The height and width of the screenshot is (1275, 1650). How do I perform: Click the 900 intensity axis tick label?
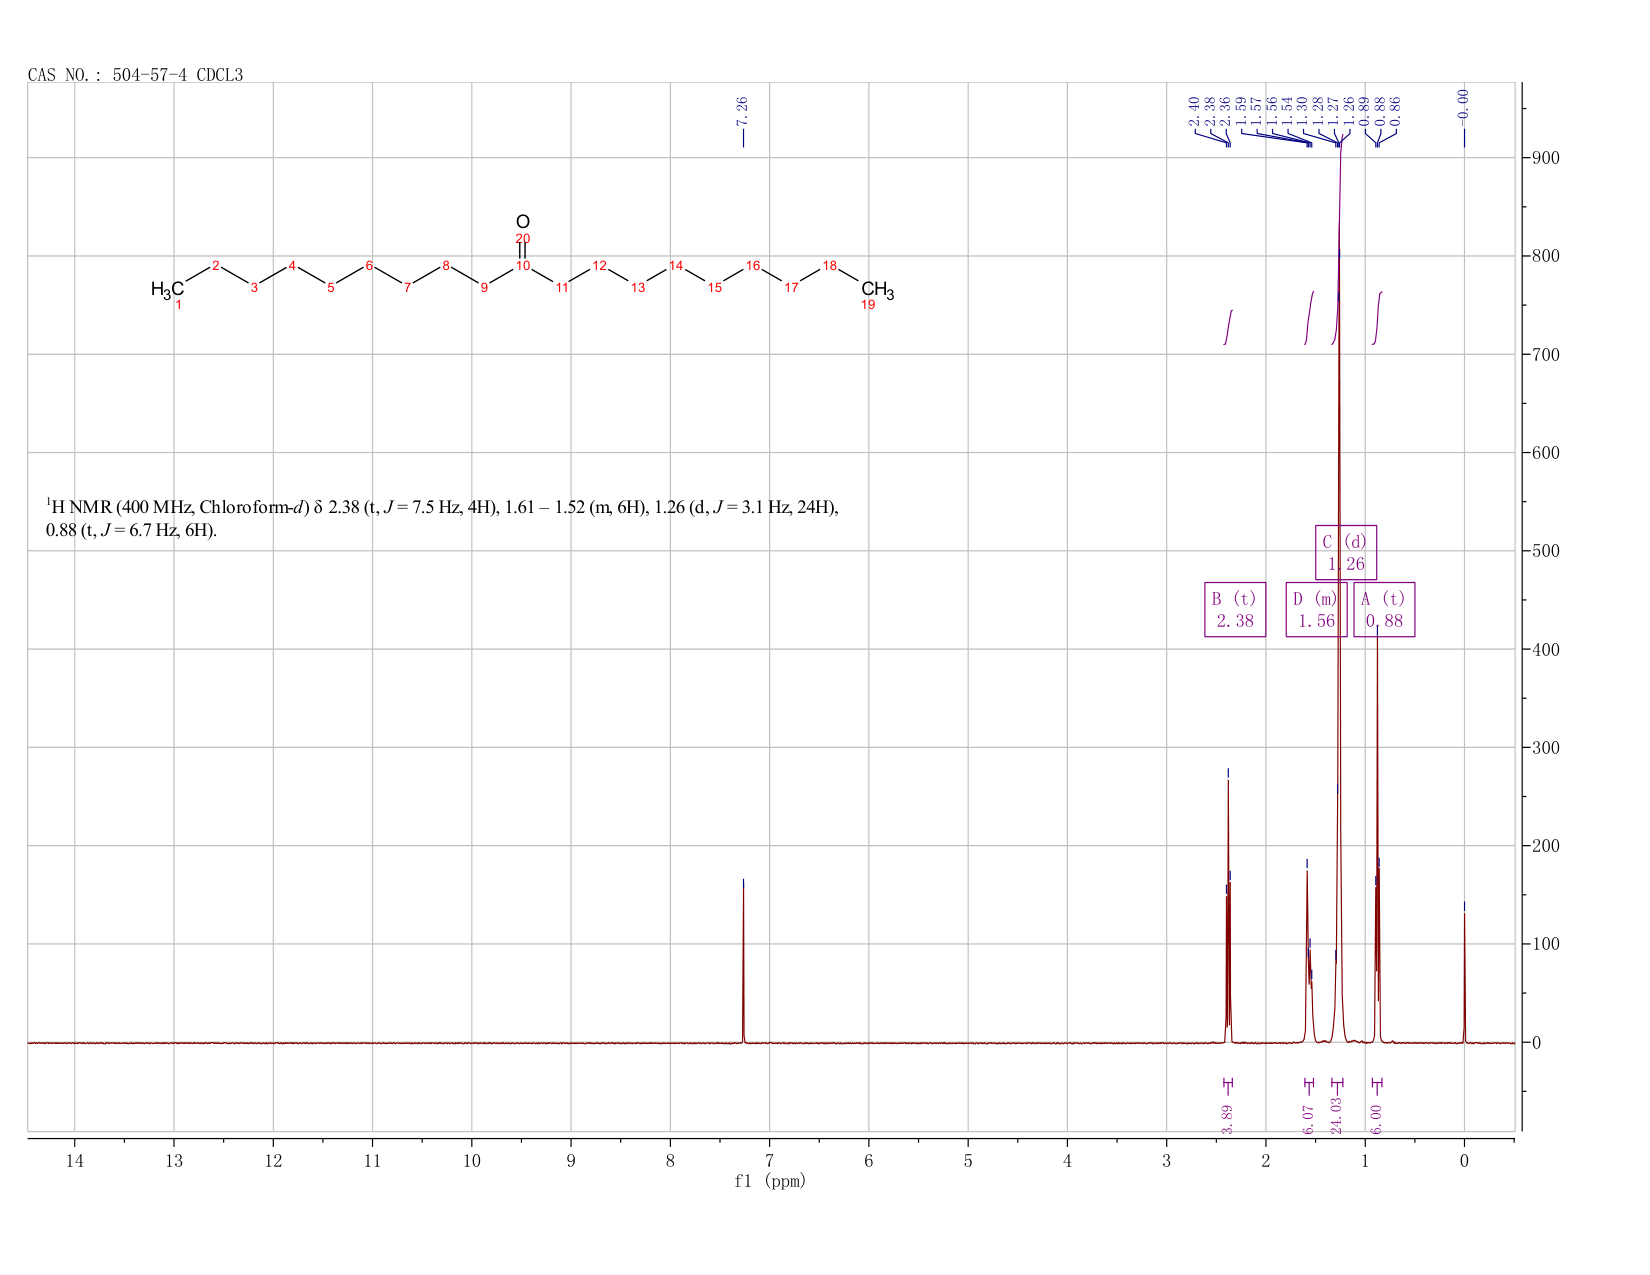click(1545, 158)
